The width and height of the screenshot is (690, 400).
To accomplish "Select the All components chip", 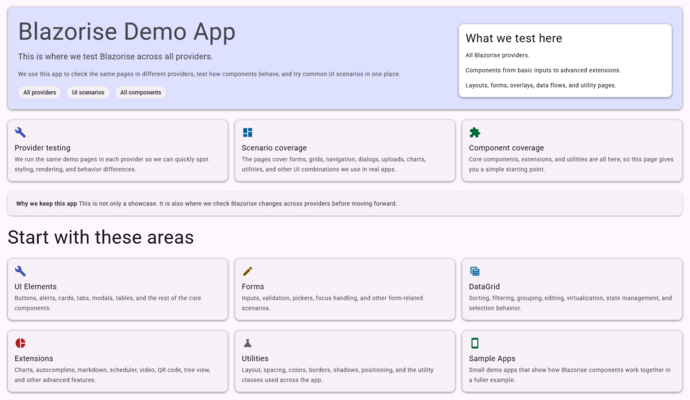I will 141,92.
